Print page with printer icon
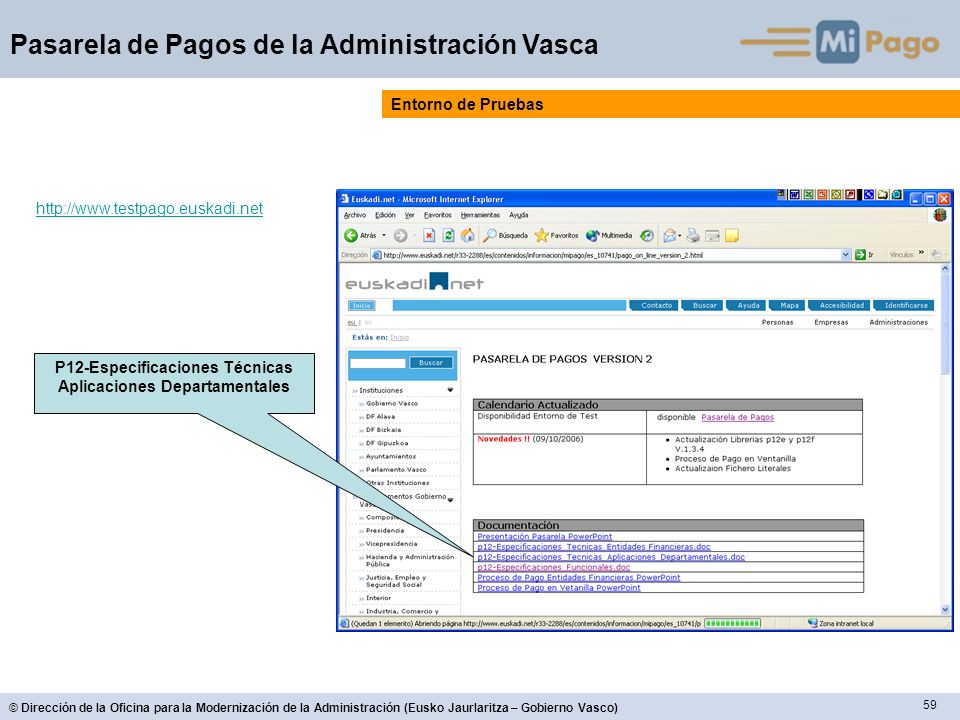The width and height of the screenshot is (960, 720). pyautogui.click(x=693, y=236)
